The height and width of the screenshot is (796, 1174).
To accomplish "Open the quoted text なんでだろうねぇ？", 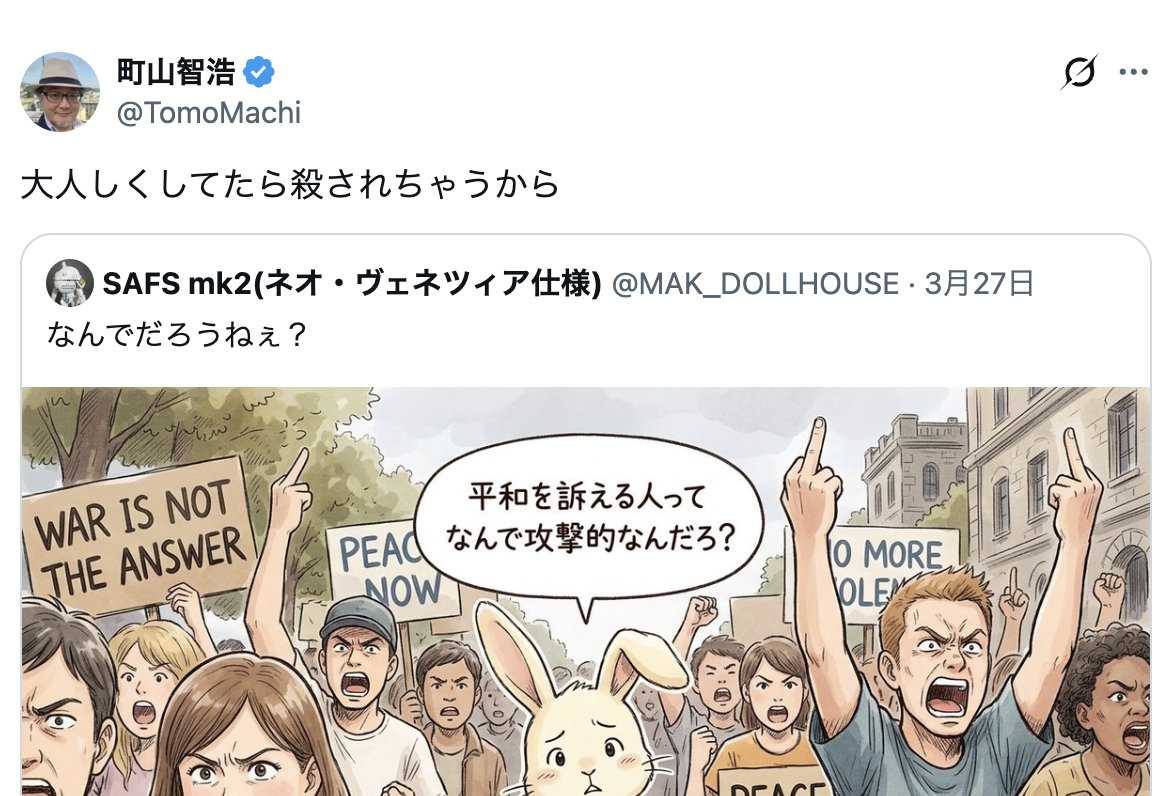I will (x=177, y=334).
